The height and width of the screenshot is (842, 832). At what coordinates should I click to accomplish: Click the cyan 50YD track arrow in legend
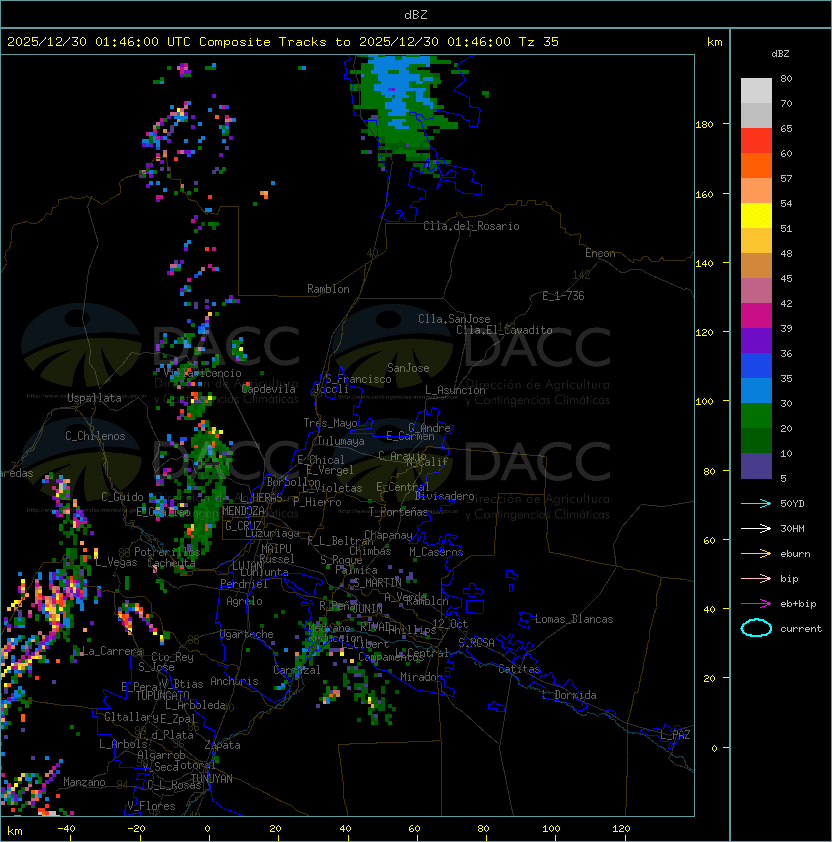[x=756, y=503]
